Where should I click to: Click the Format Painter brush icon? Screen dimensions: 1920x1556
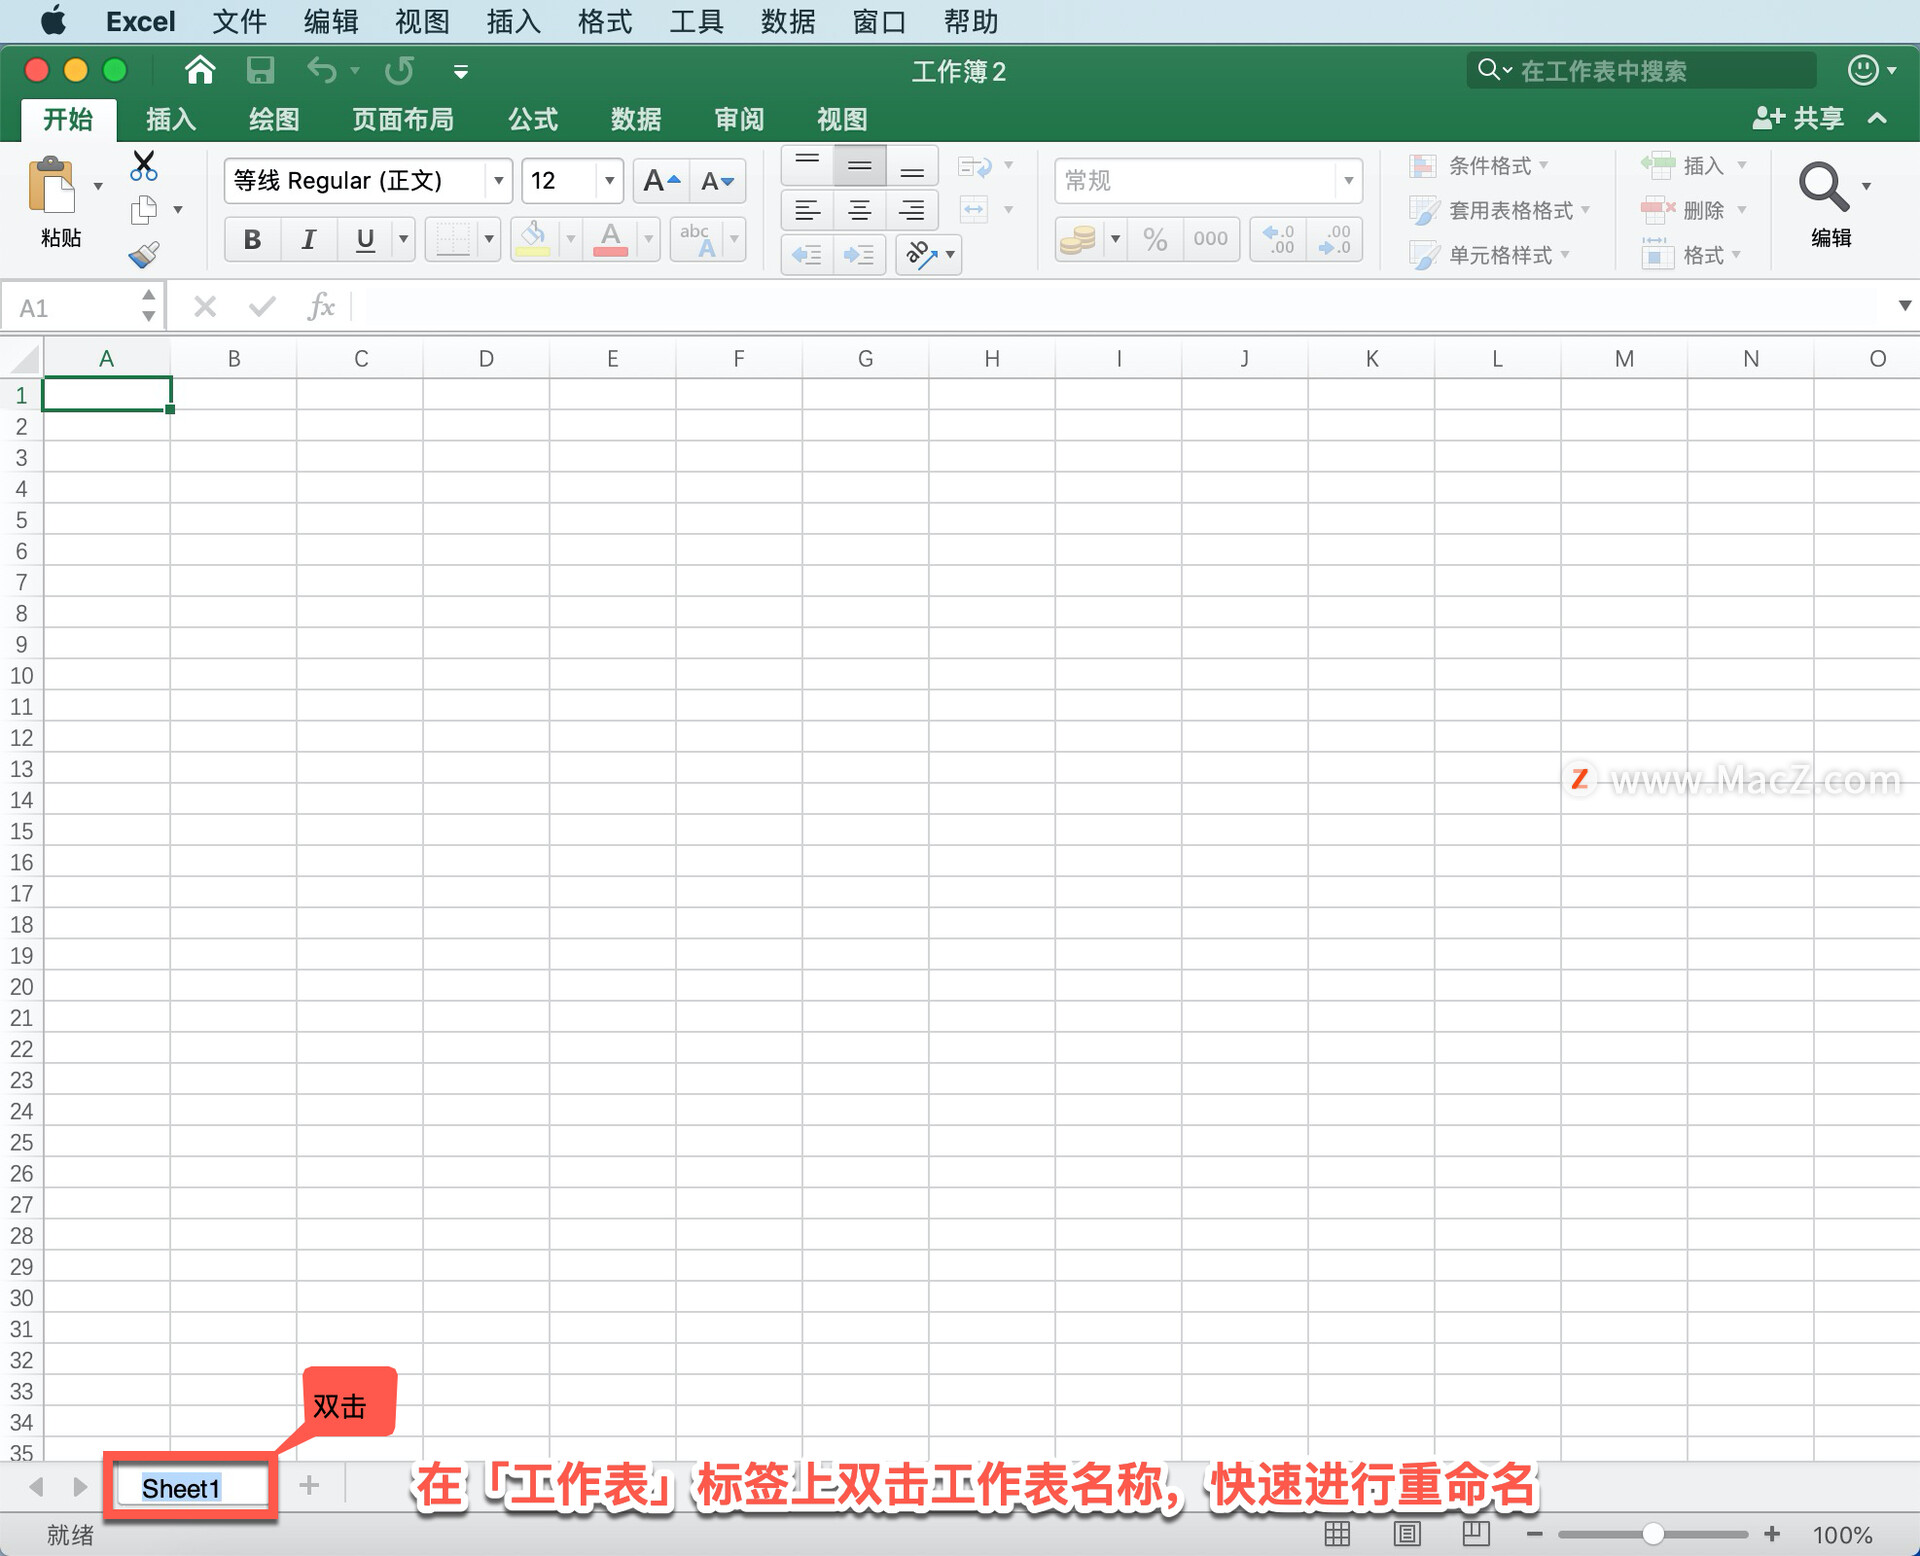tap(144, 255)
